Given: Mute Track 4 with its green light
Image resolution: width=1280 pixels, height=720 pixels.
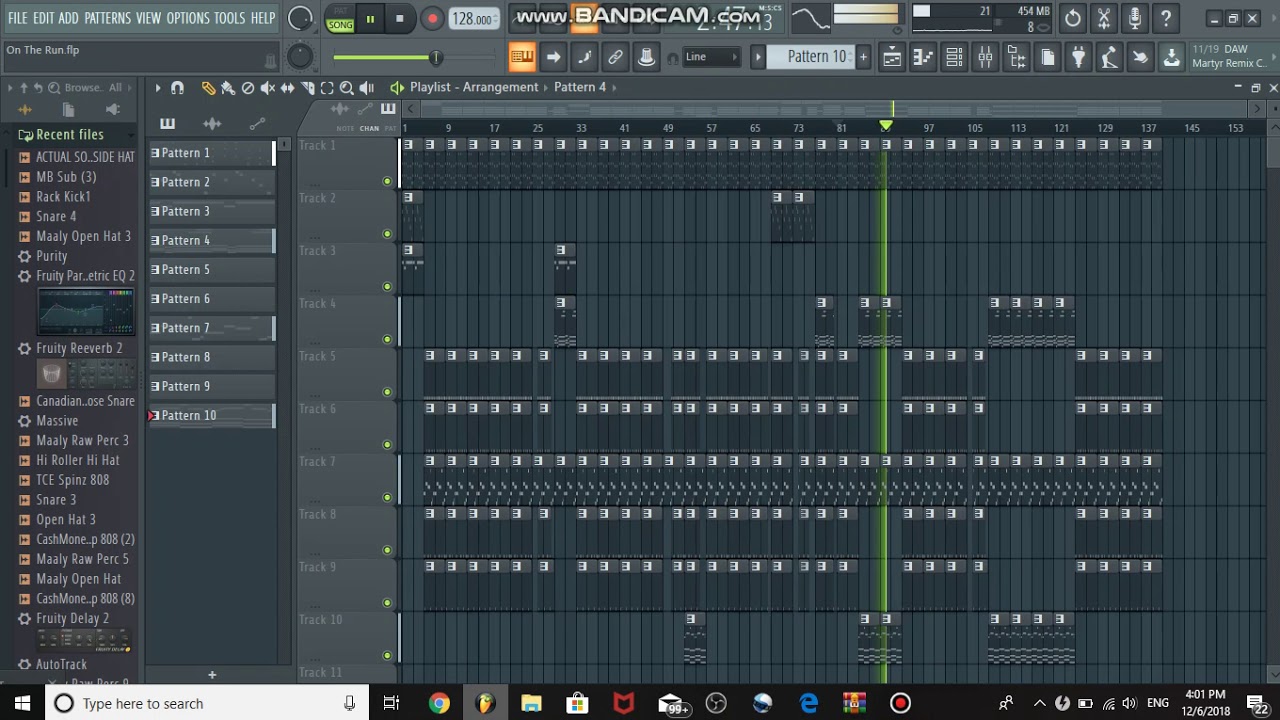Looking at the screenshot, I should [387, 339].
